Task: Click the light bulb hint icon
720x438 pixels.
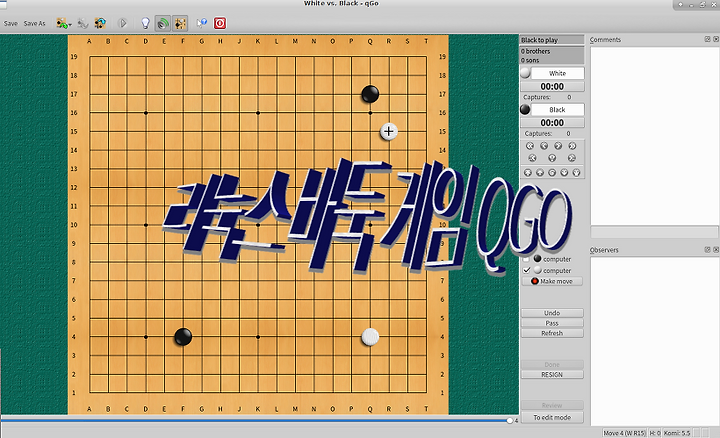Action: tap(145, 23)
